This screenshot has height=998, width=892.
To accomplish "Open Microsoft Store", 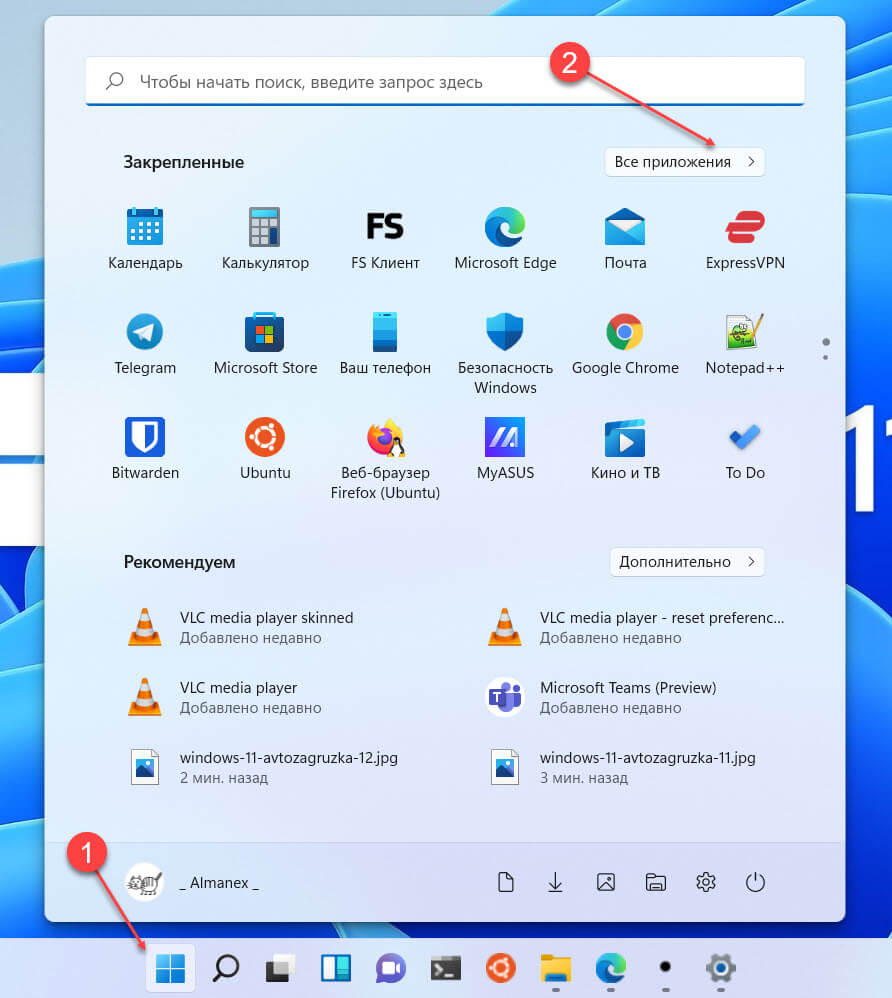I will pos(265,344).
